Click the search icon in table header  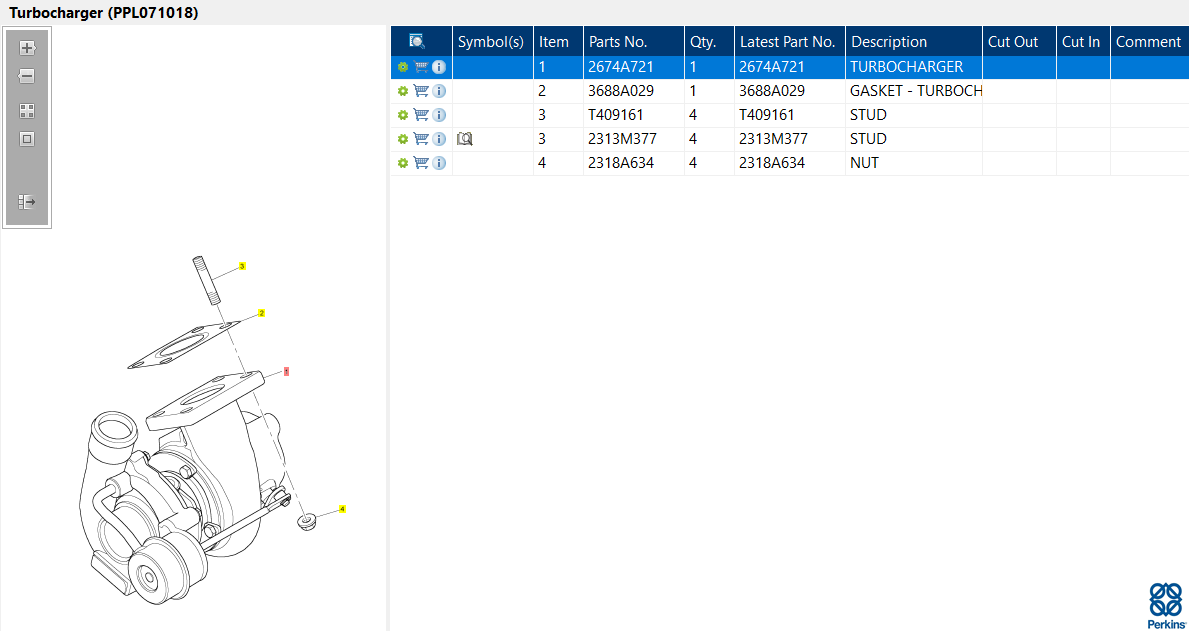416,41
